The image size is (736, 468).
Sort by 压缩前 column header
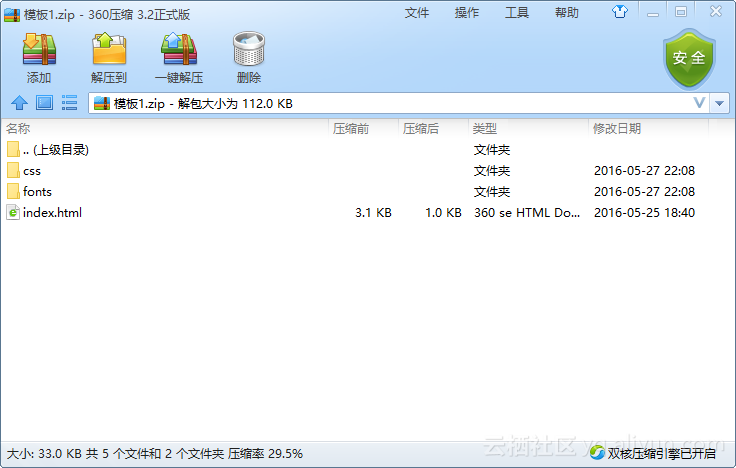tap(351, 129)
